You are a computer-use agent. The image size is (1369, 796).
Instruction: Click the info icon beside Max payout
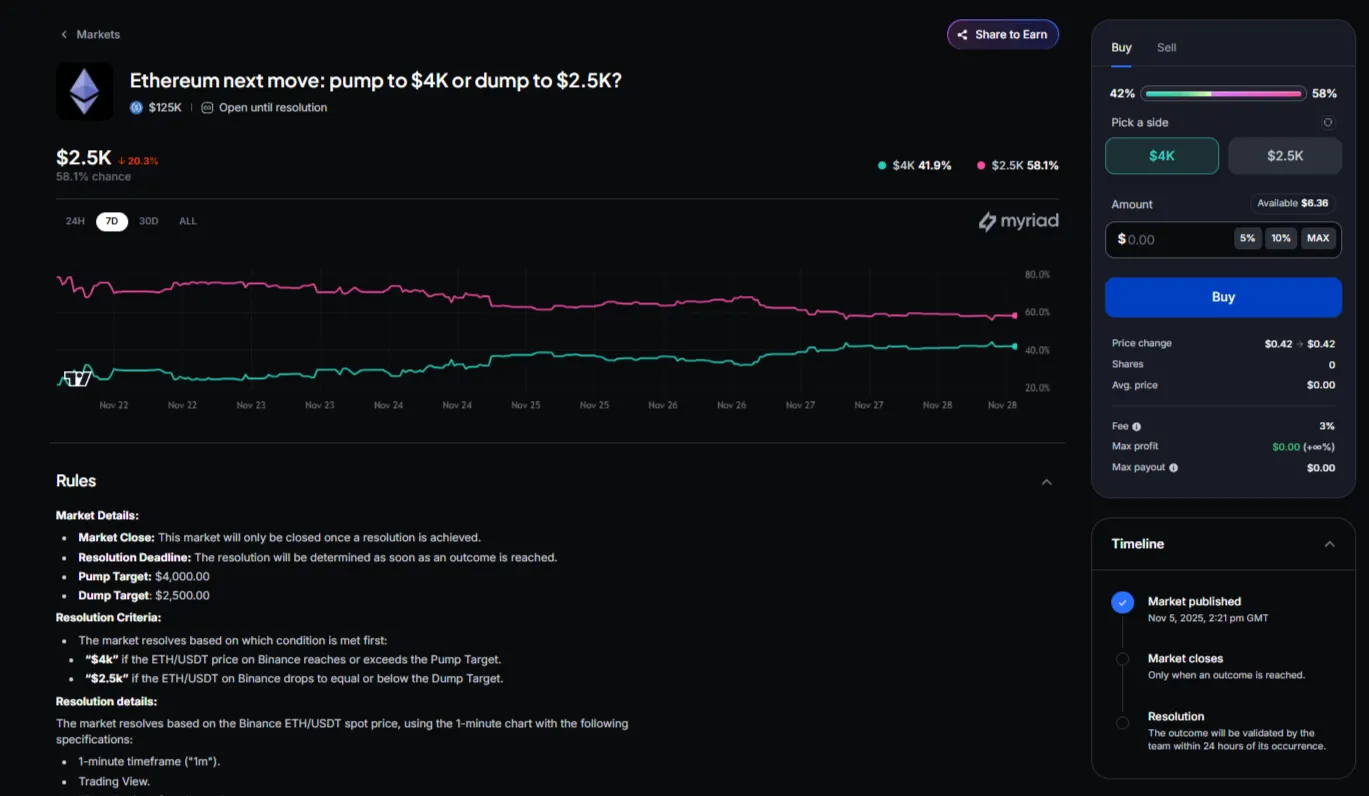tap(1173, 468)
